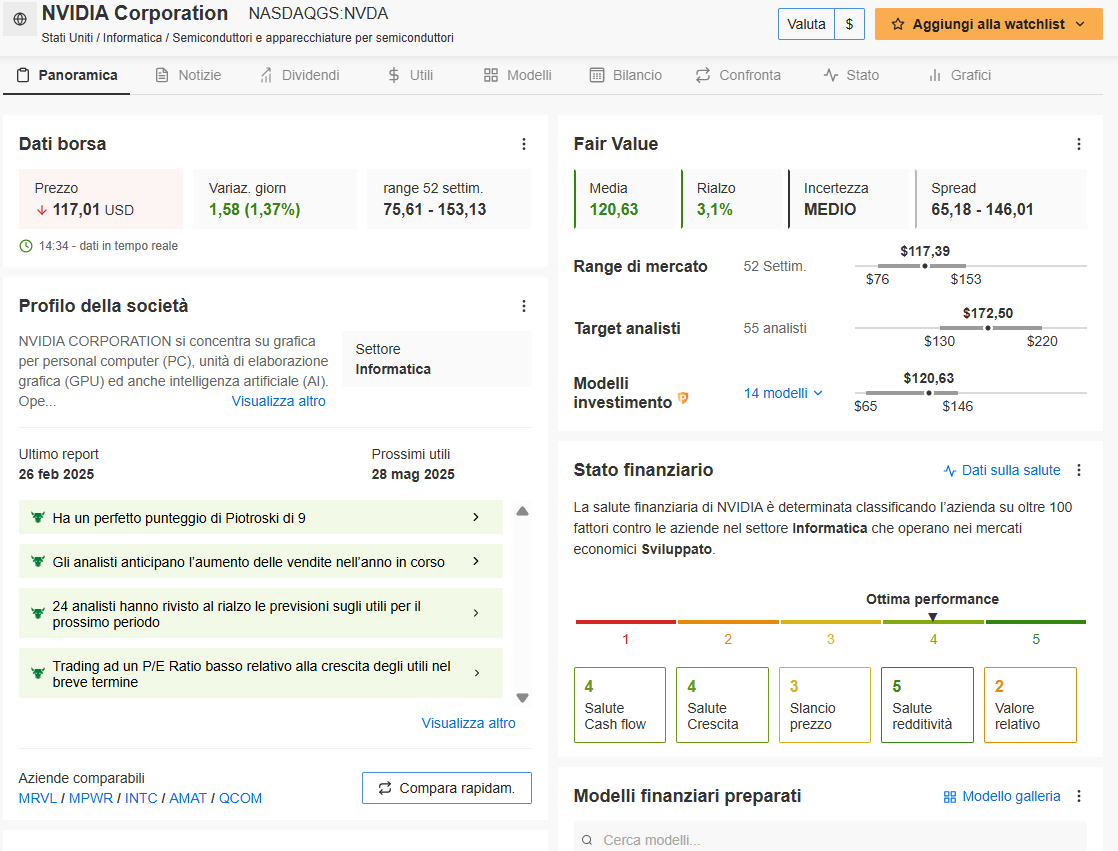Focus the Cerca modelli search field
This screenshot has height=851, width=1118.
coord(830,840)
